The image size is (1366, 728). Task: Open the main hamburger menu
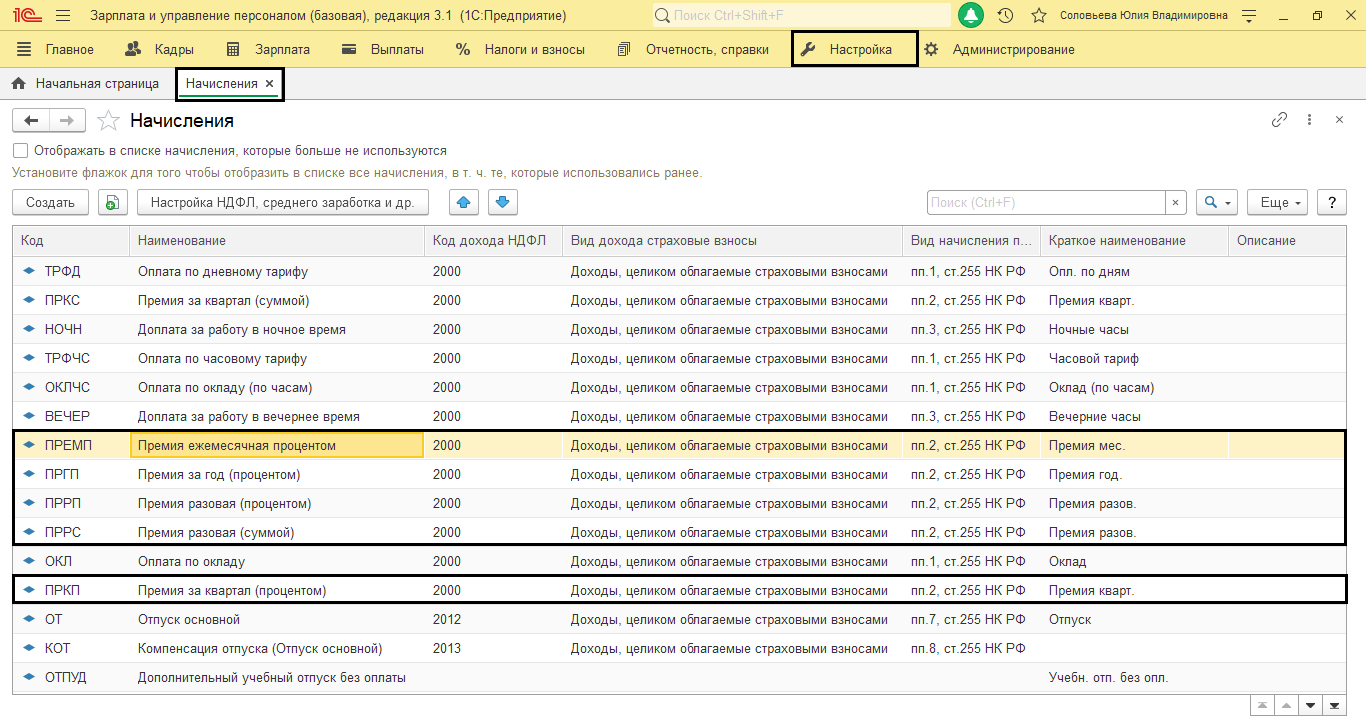63,16
